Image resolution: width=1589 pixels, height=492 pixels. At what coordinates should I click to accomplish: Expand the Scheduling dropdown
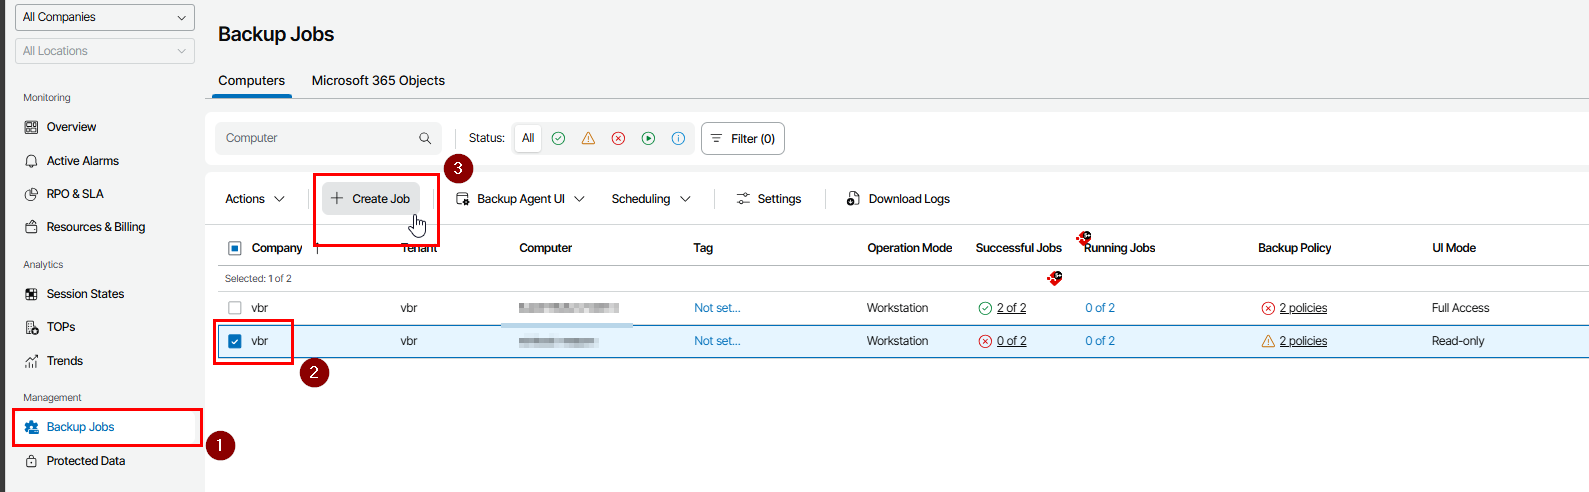650,199
